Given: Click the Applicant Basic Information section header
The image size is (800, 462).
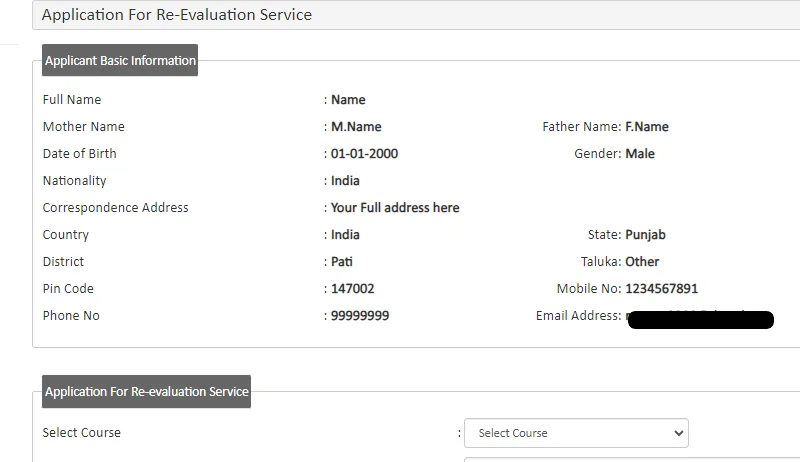Looking at the screenshot, I should tap(120, 60).
